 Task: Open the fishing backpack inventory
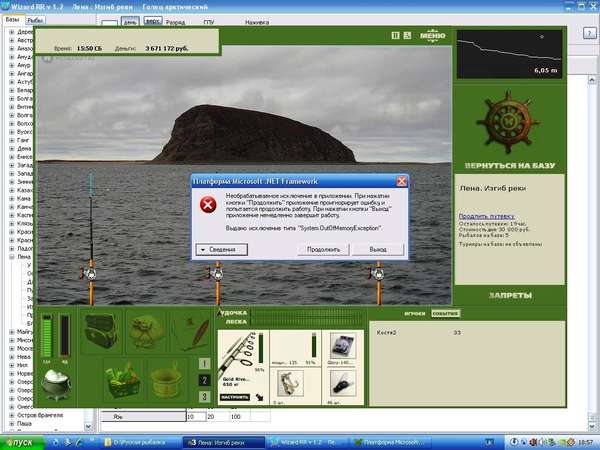[x=100, y=331]
